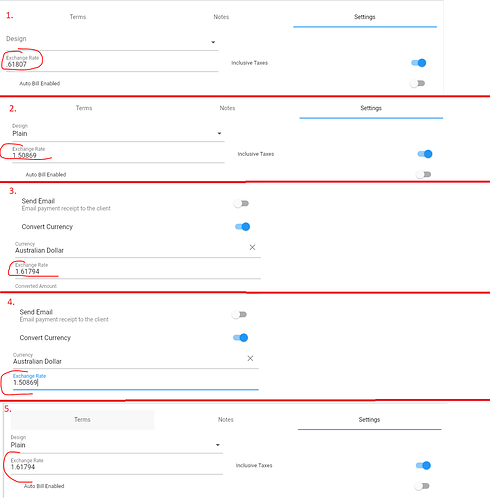This screenshot has width=490, height=500.
Task: Turn on Send Email in section 3
Action: coord(241,203)
